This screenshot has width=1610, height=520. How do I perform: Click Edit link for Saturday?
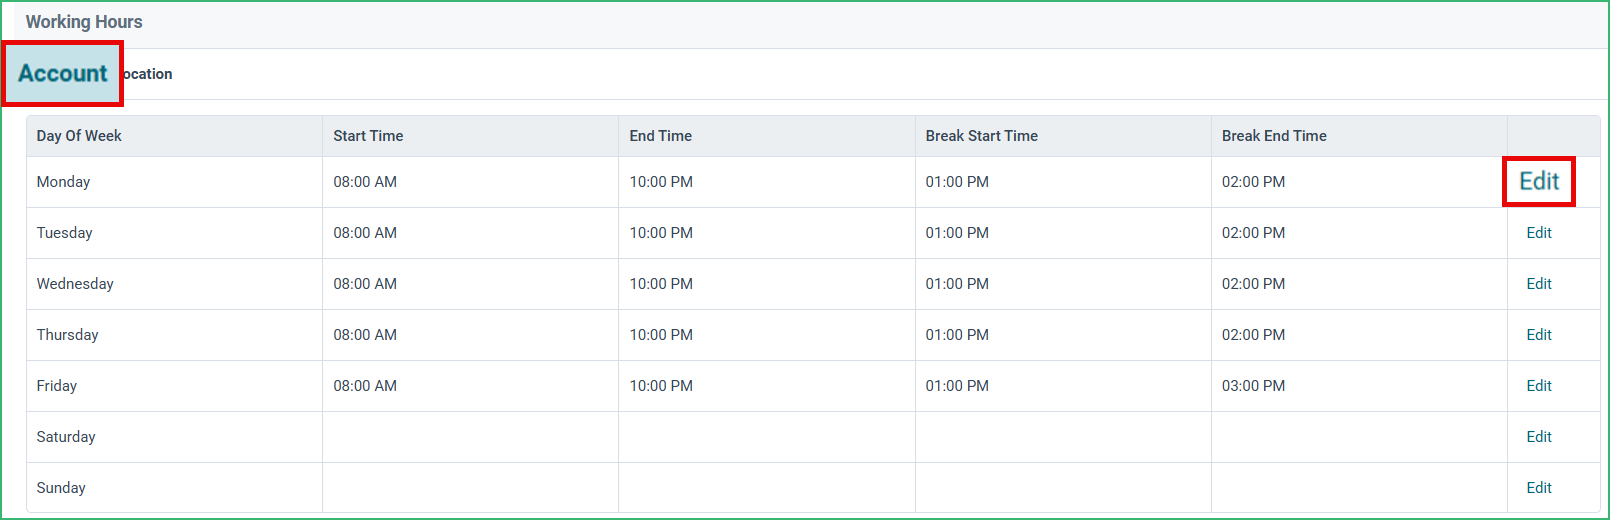pos(1539,437)
